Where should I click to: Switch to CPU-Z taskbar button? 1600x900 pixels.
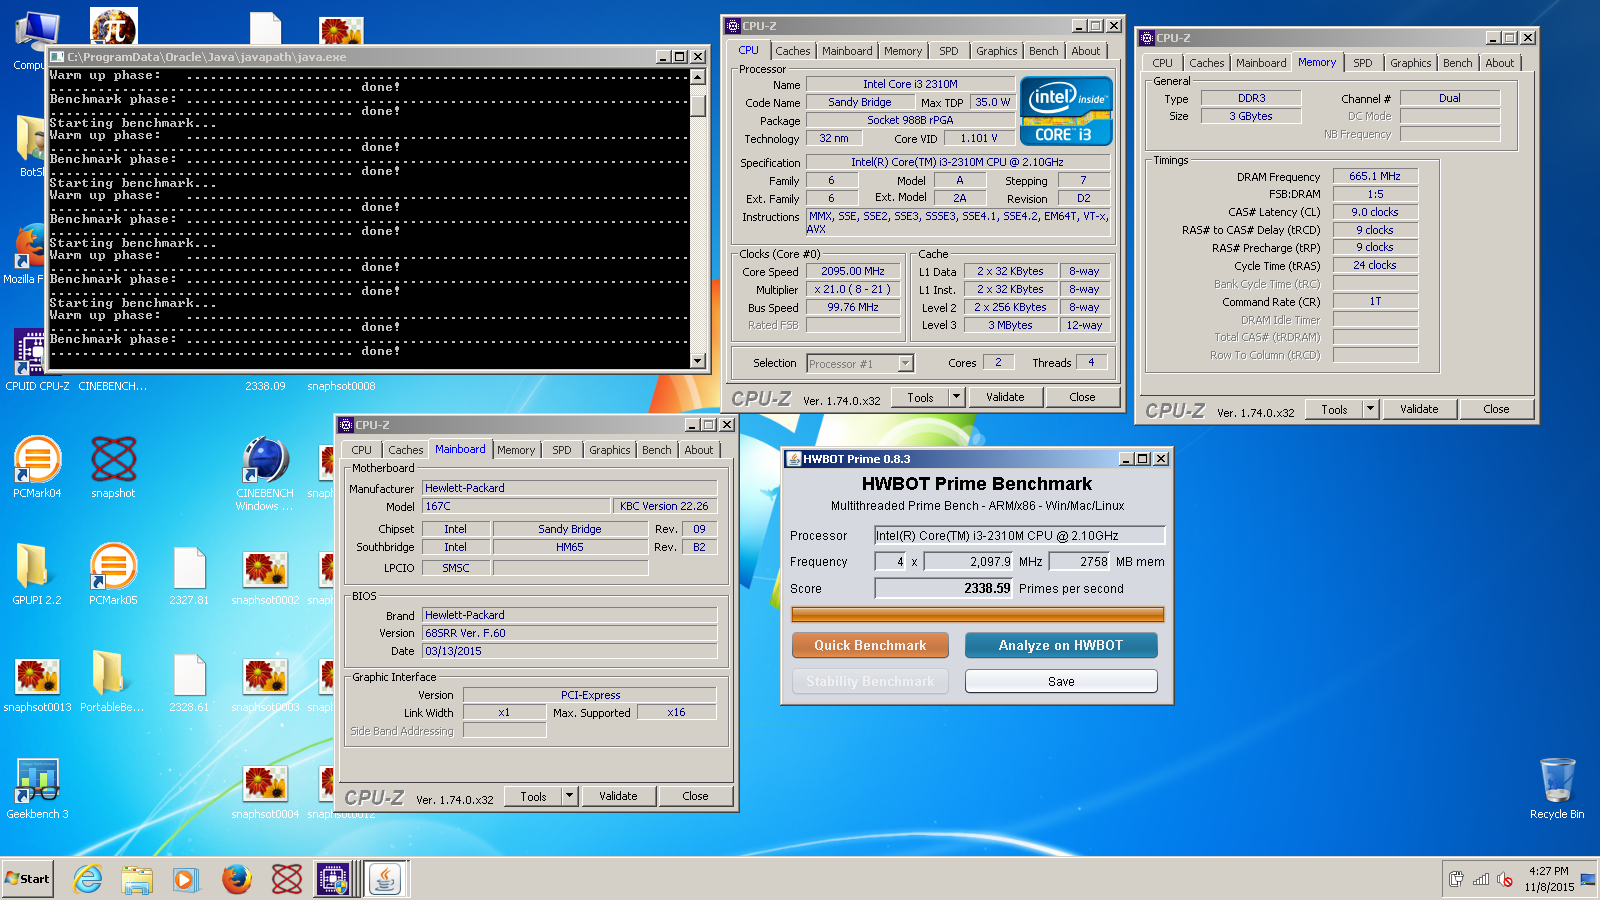334,879
